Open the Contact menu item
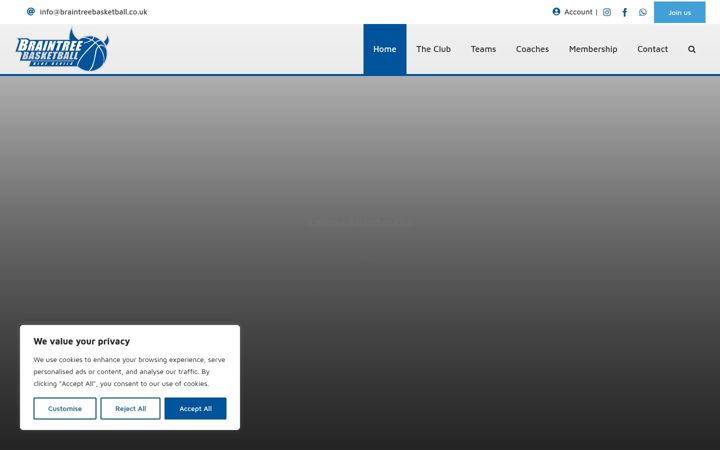Viewport: 720px width, 450px height. (x=652, y=49)
